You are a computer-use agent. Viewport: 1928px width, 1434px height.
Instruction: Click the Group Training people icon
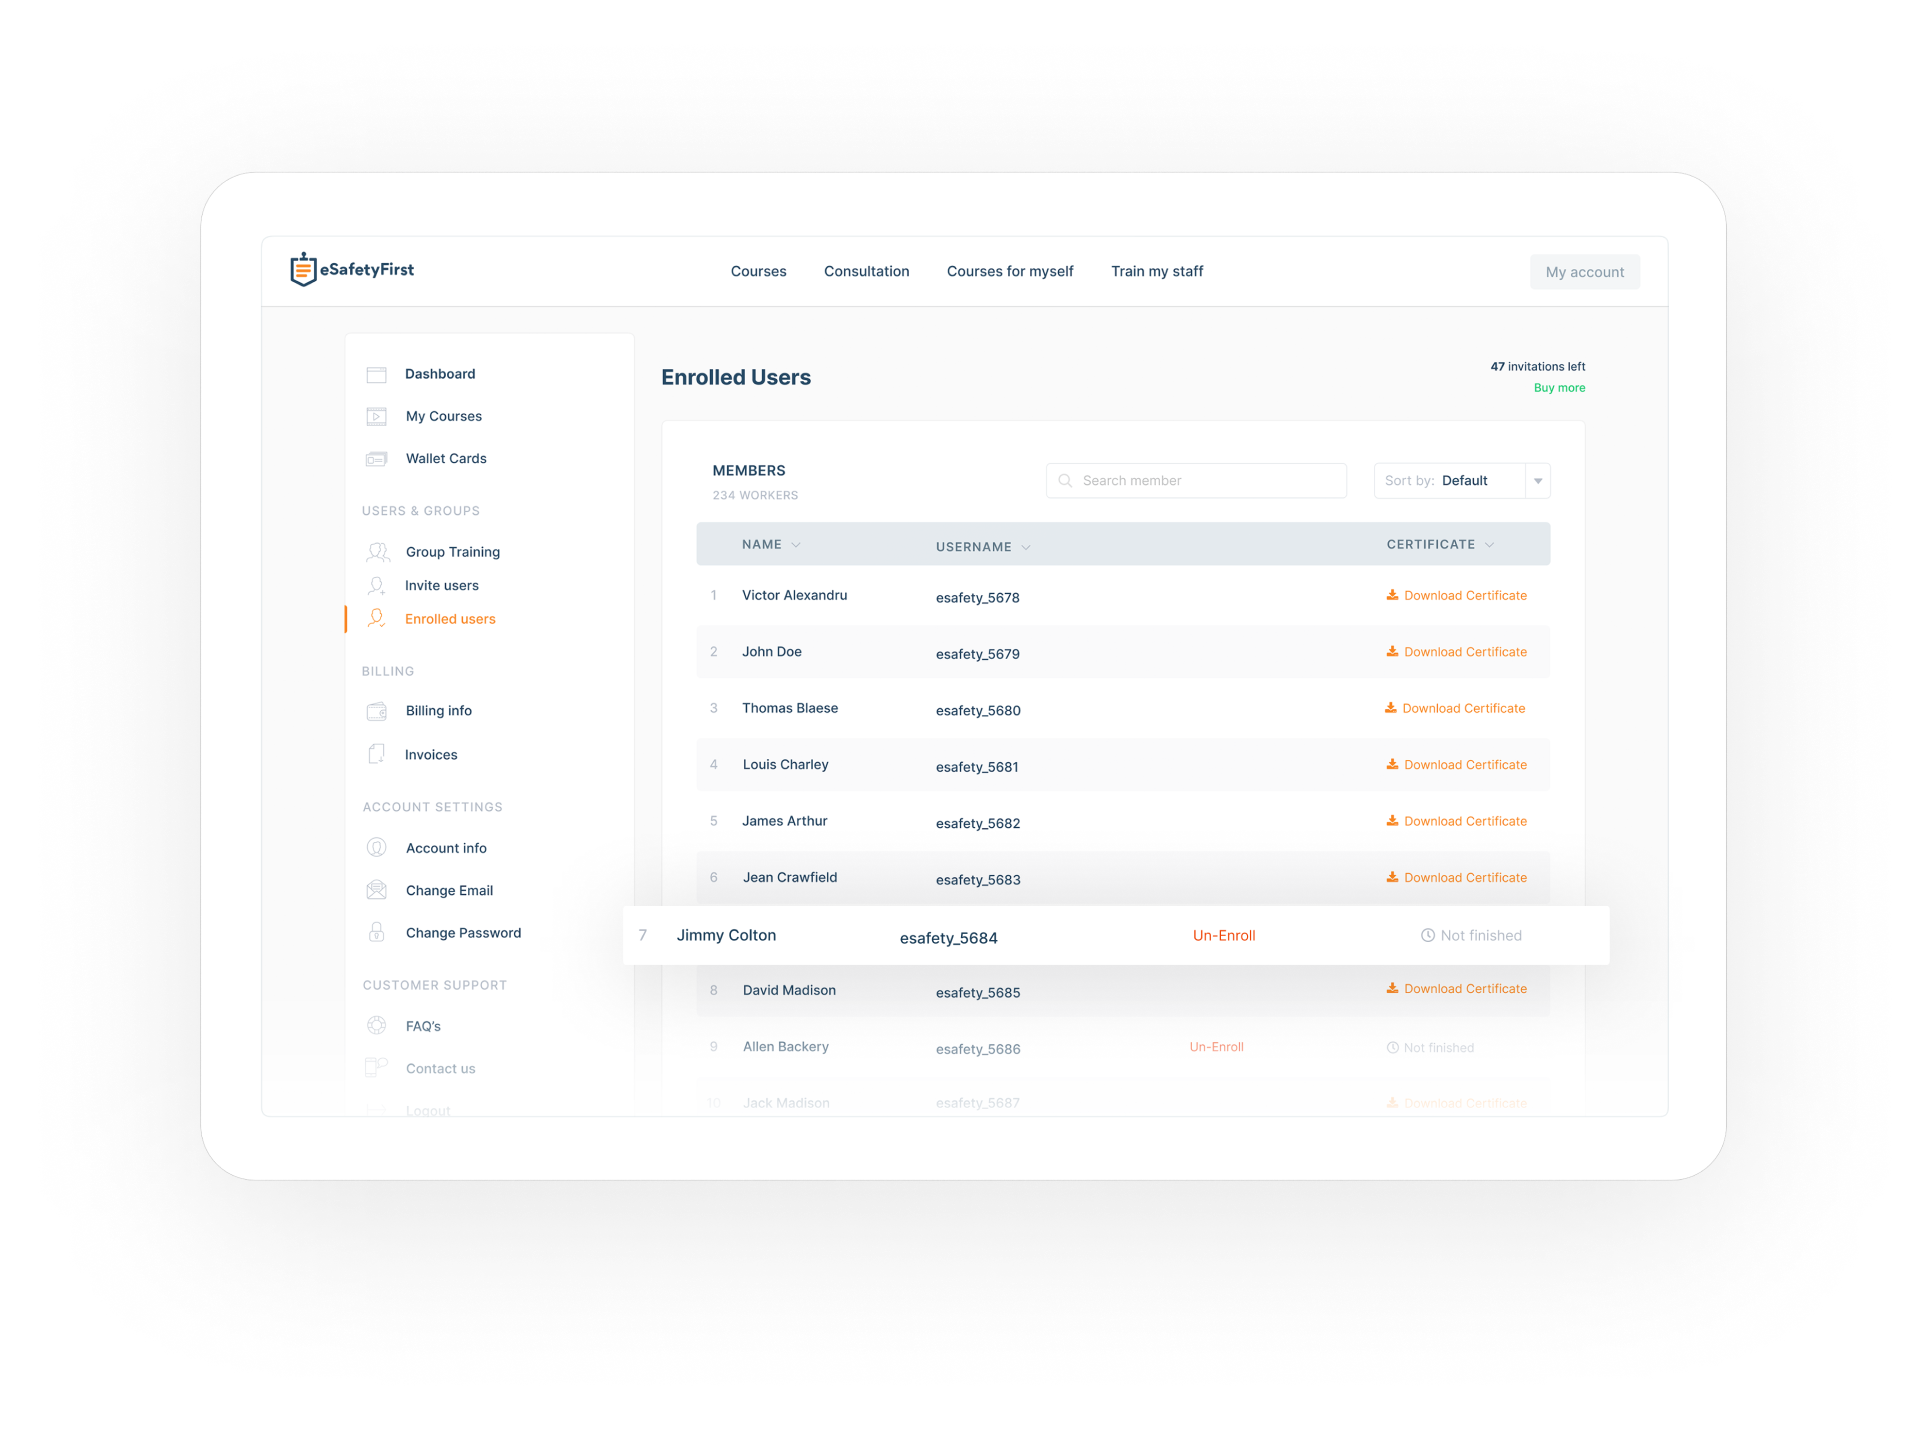pos(378,552)
